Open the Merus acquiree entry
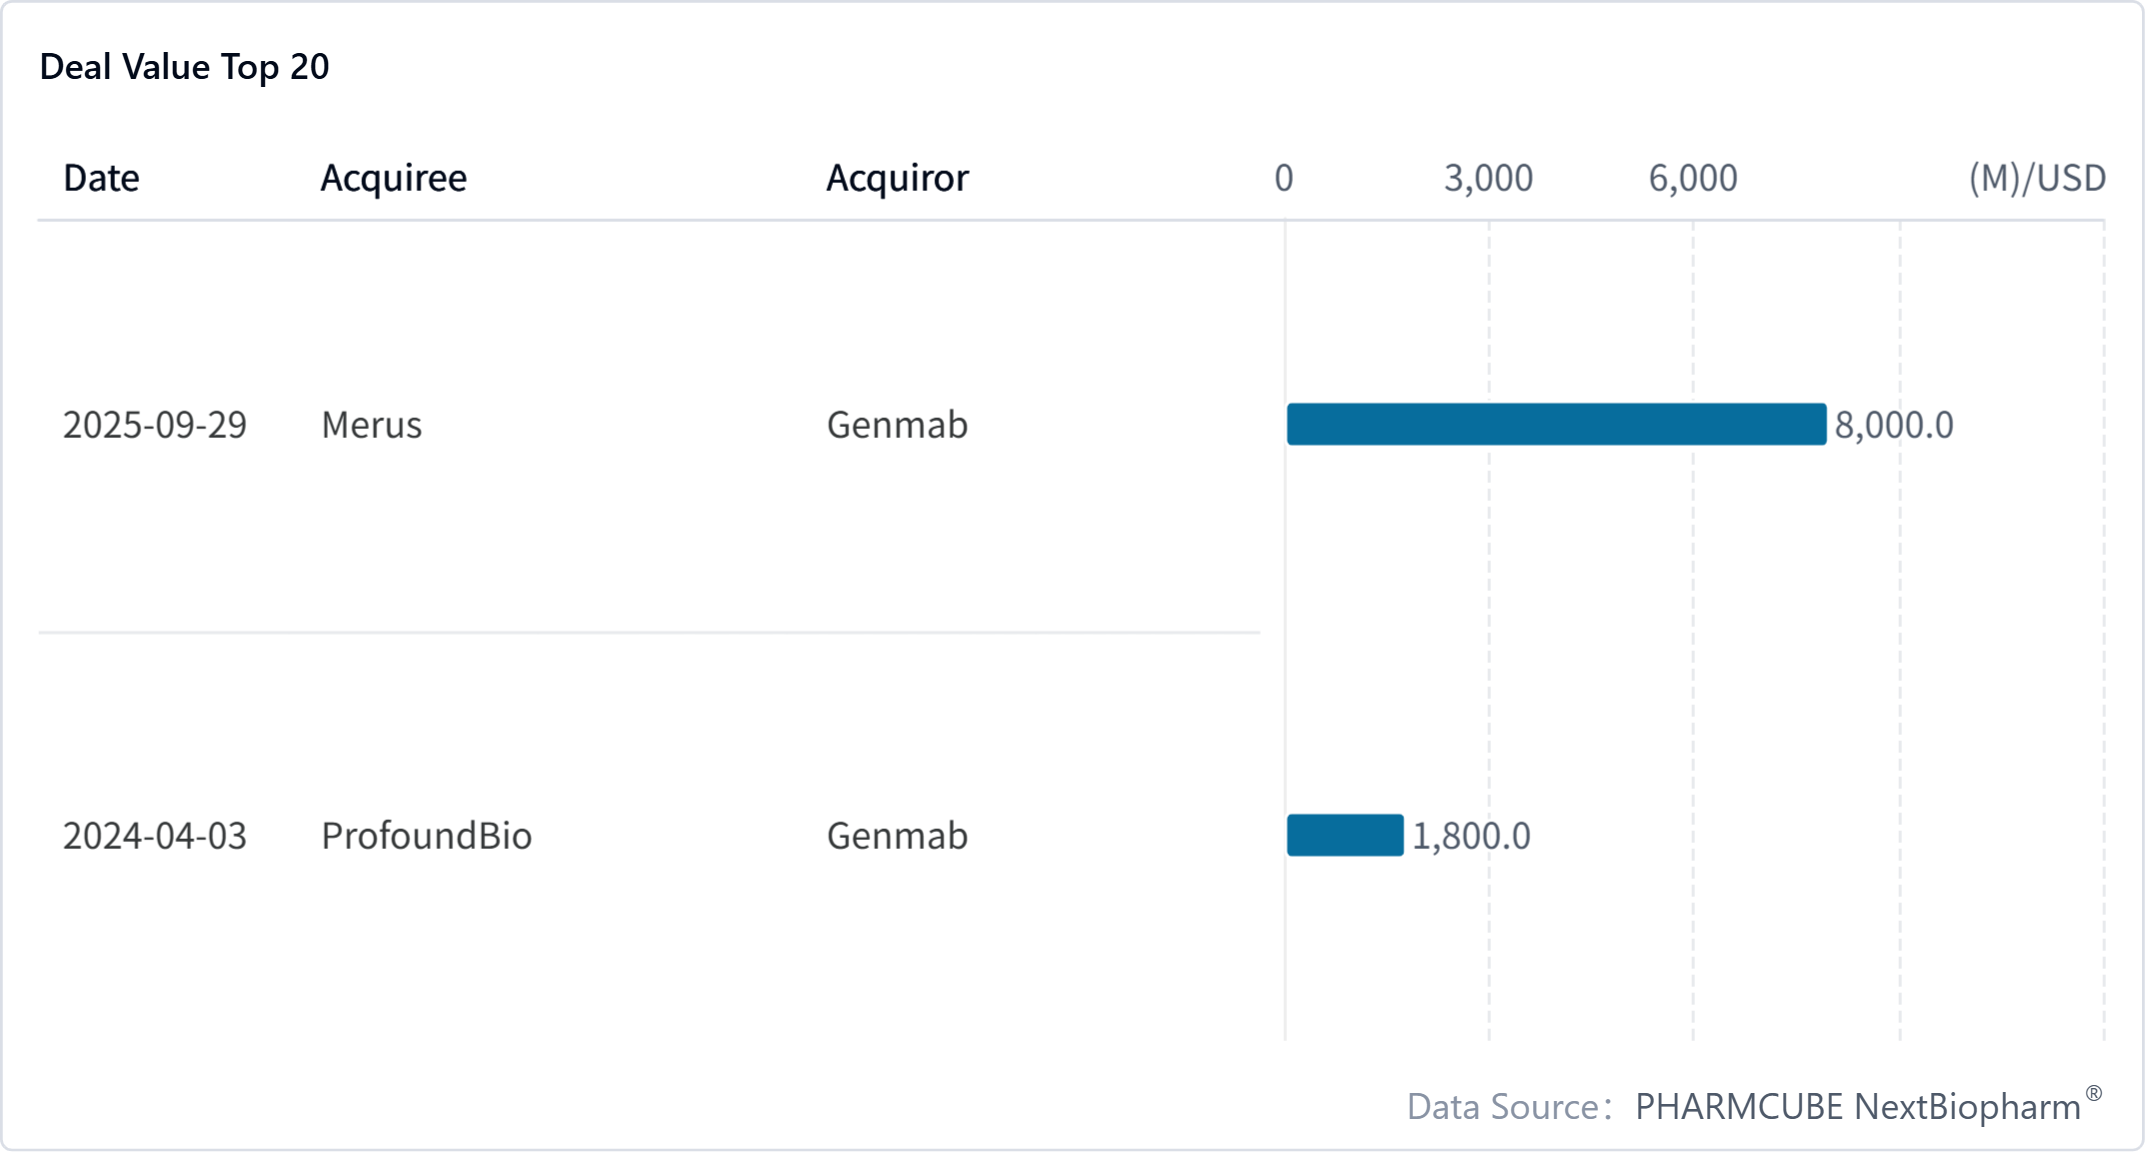 [371, 425]
